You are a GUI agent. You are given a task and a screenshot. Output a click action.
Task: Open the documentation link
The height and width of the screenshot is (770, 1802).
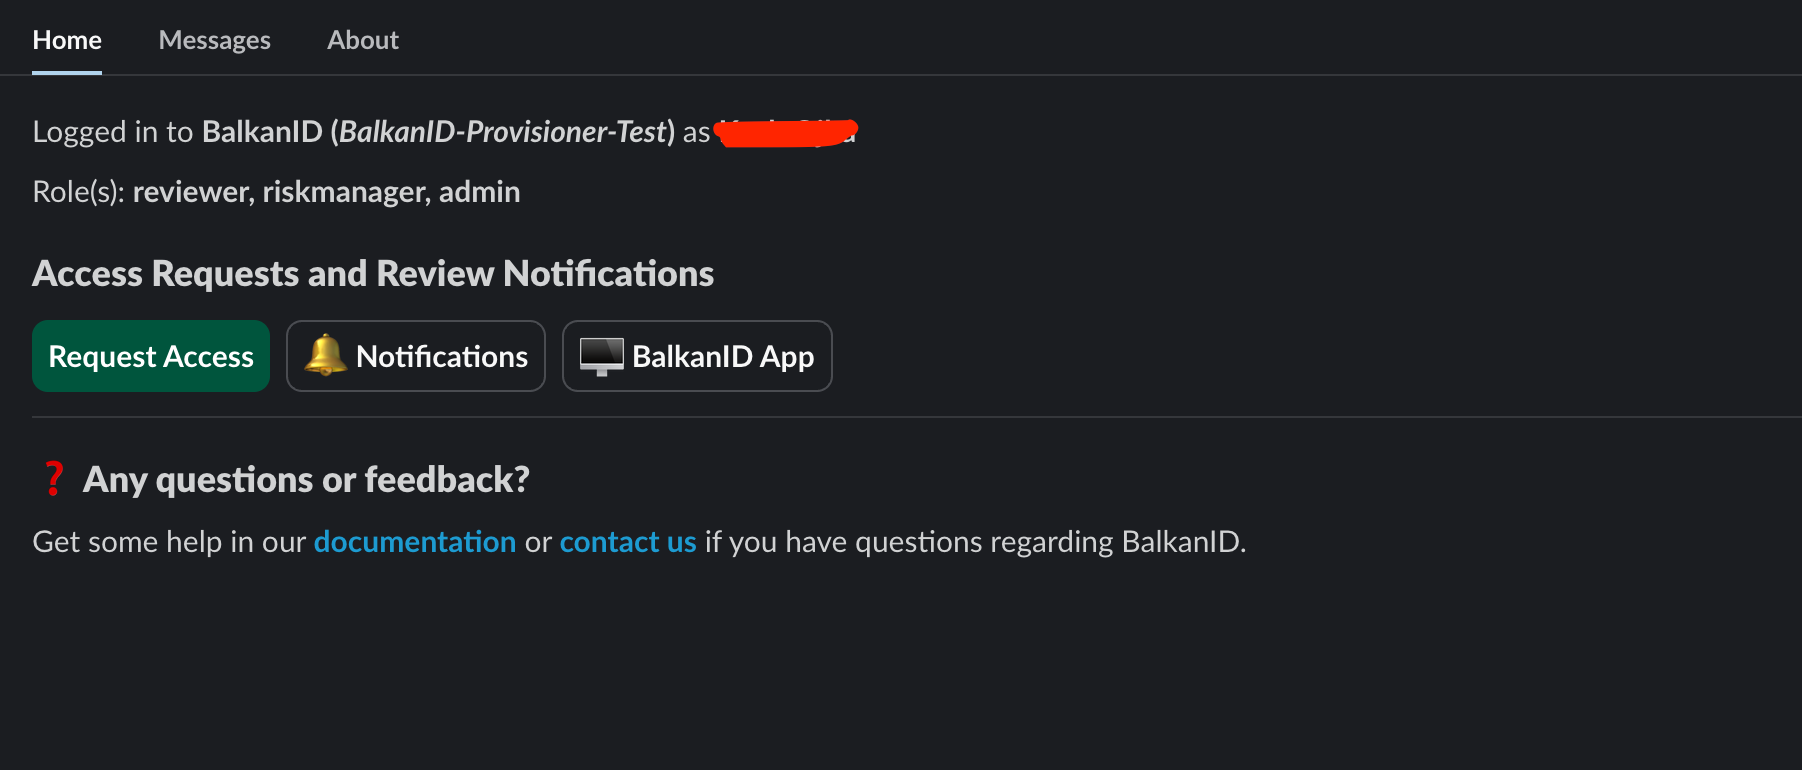click(x=415, y=542)
